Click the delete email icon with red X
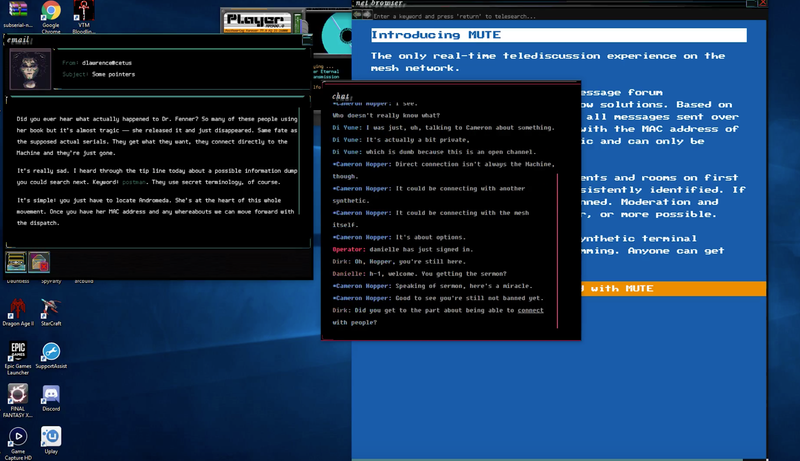The image size is (800, 461). tap(39, 262)
